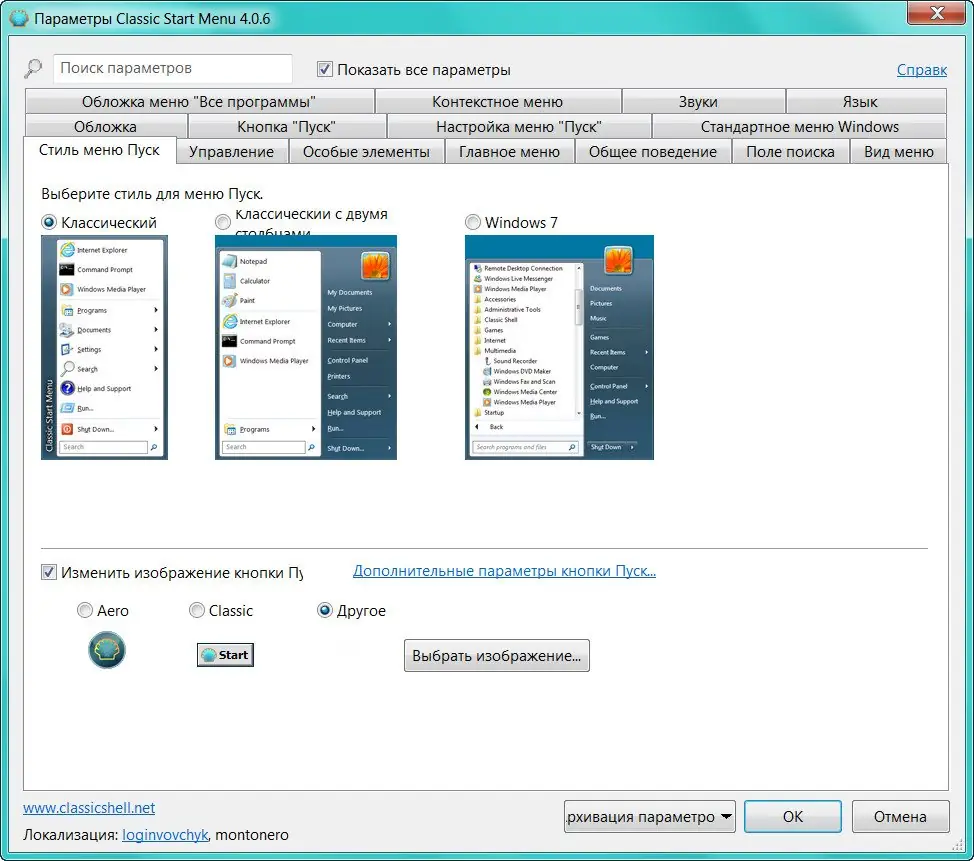Open the Управление tab
974x861 pixels.
point(232,152)
